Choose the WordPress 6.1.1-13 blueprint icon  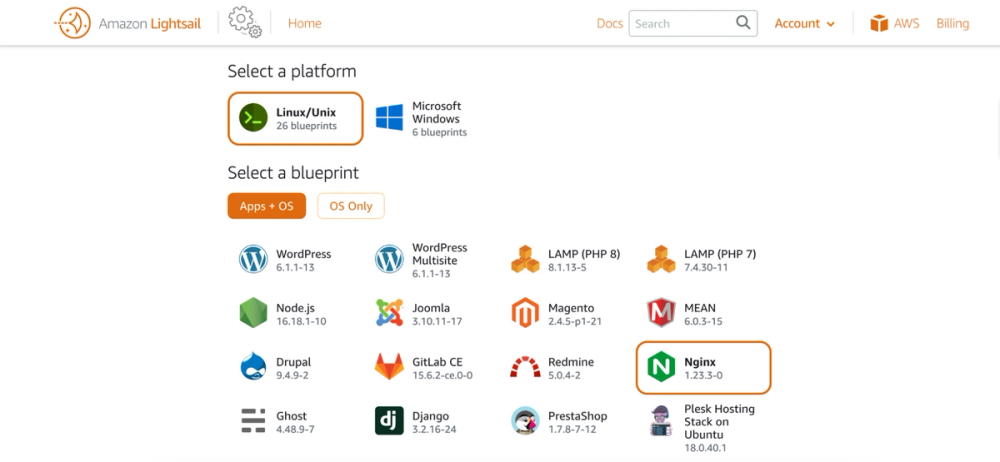coord(253,260)
